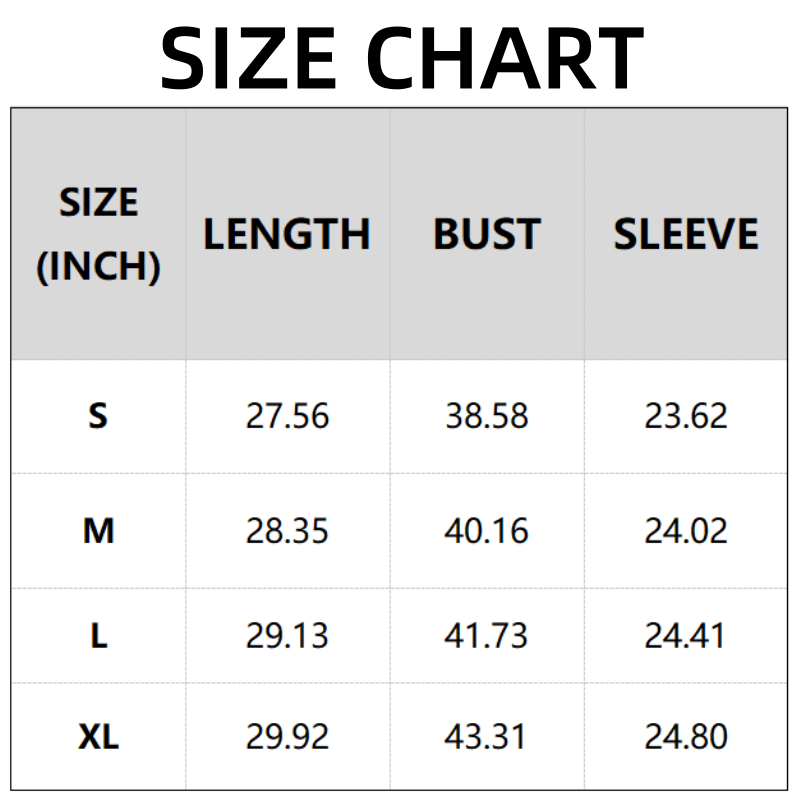
Task: Select the BUST column header
Action: click(486, 235)
